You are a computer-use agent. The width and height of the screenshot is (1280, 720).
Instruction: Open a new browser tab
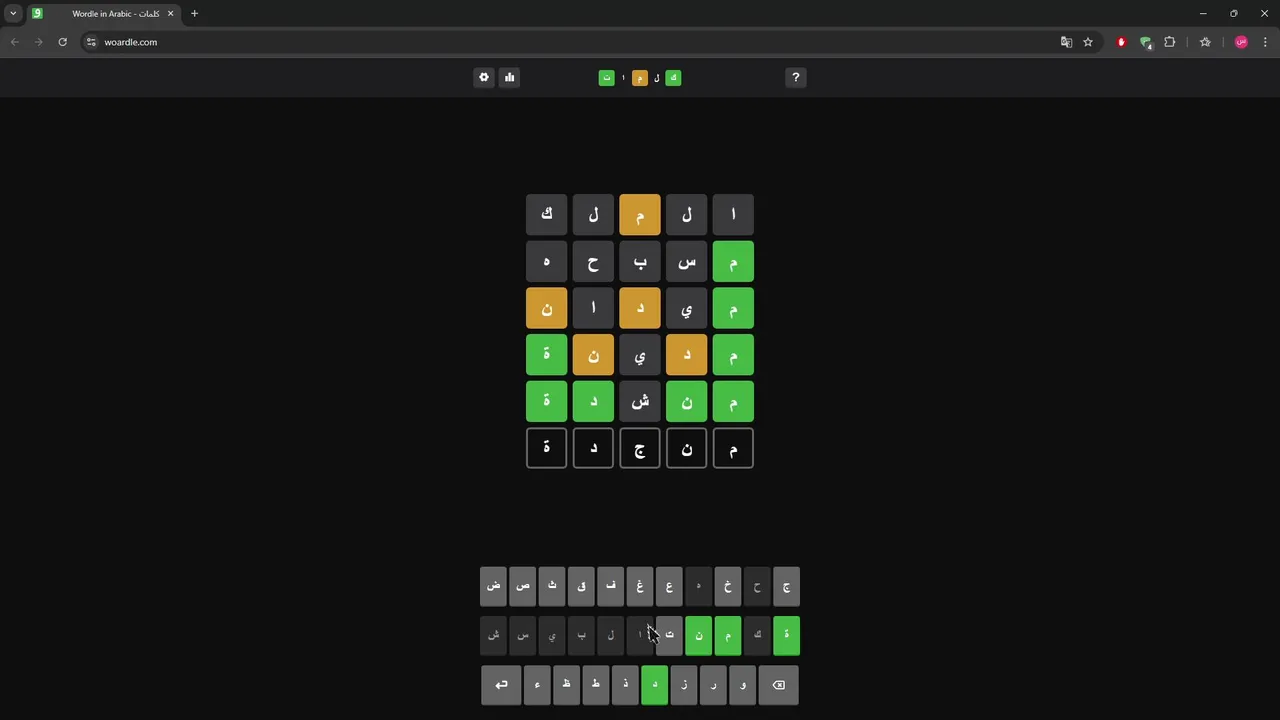point(194,14)
